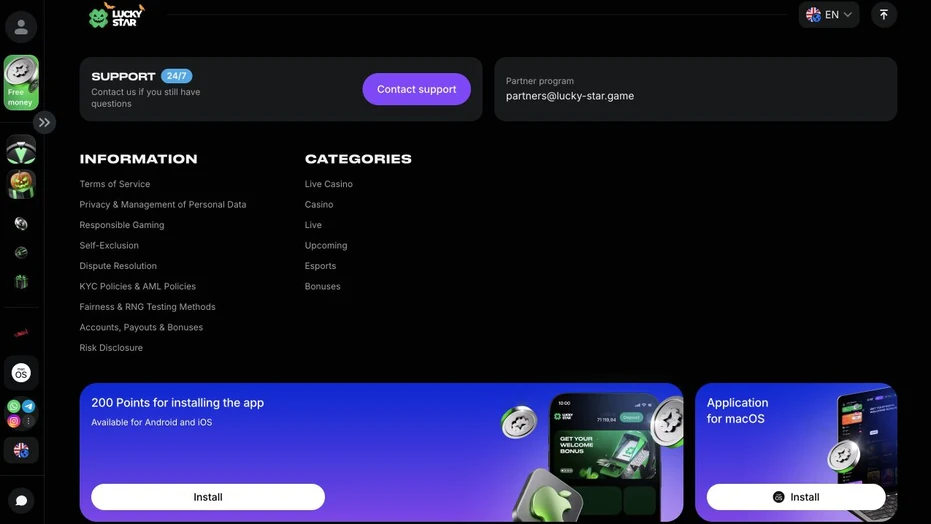Open Fairness & RNG Testing Methods link

(x=147, y=307)
